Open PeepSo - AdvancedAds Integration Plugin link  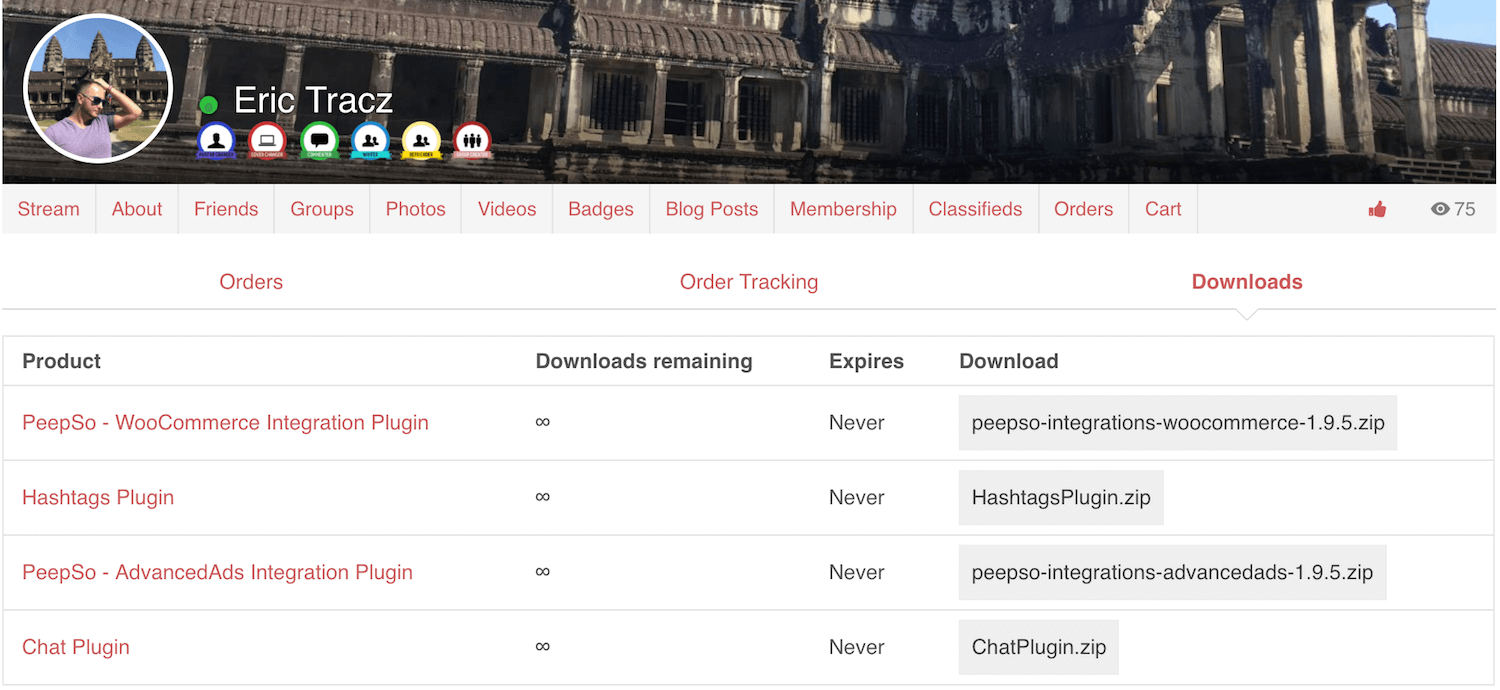click(x=217, y=573)
